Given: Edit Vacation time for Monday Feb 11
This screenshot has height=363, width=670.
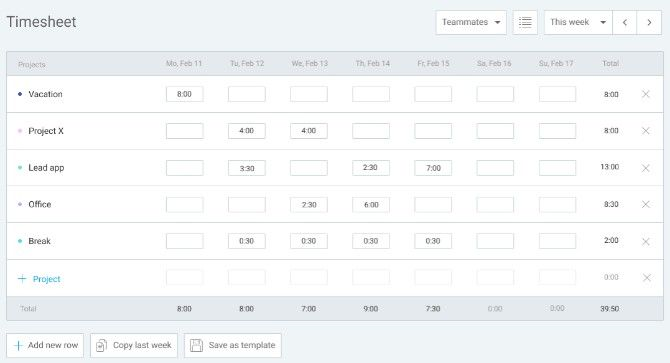Looking at the screenshot, I should 185,94.
